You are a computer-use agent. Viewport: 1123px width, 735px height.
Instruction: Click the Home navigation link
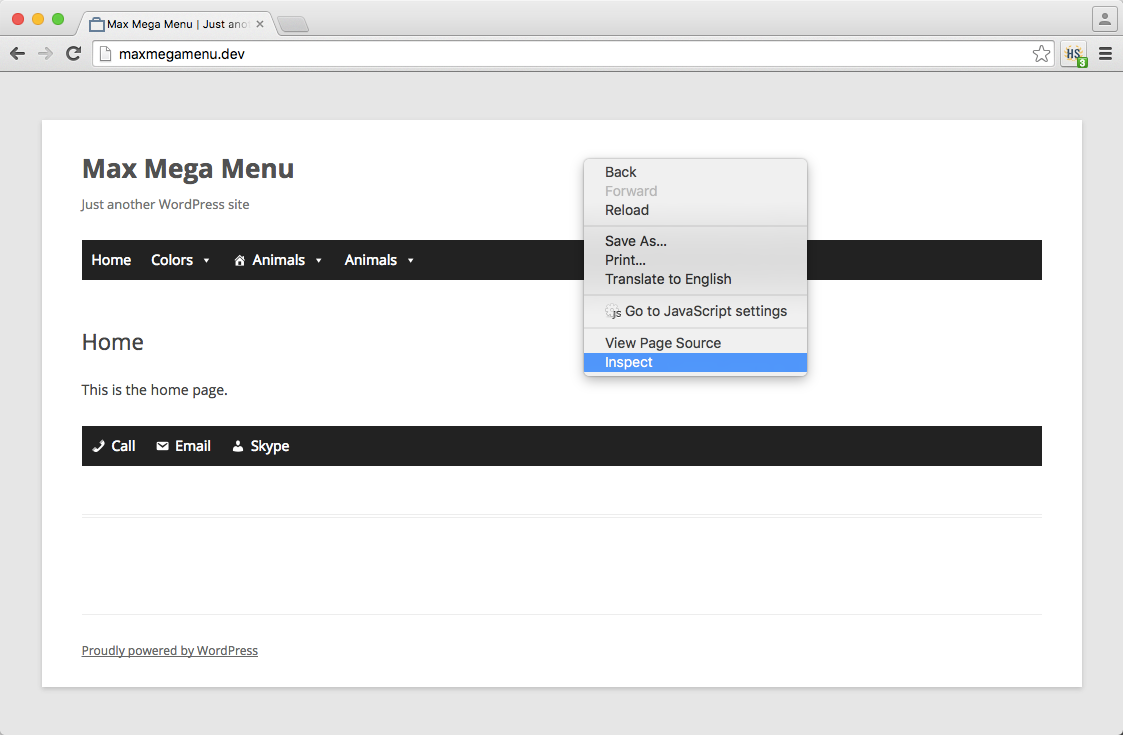[x=111, y=260]
